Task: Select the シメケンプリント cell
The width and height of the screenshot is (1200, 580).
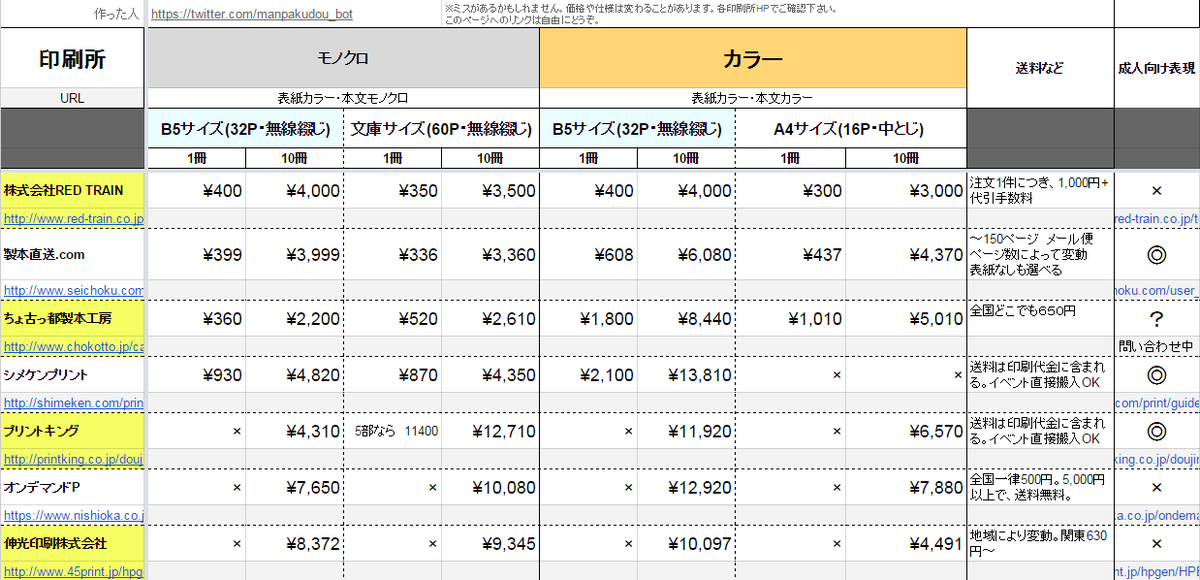Action: coord(73,375)
